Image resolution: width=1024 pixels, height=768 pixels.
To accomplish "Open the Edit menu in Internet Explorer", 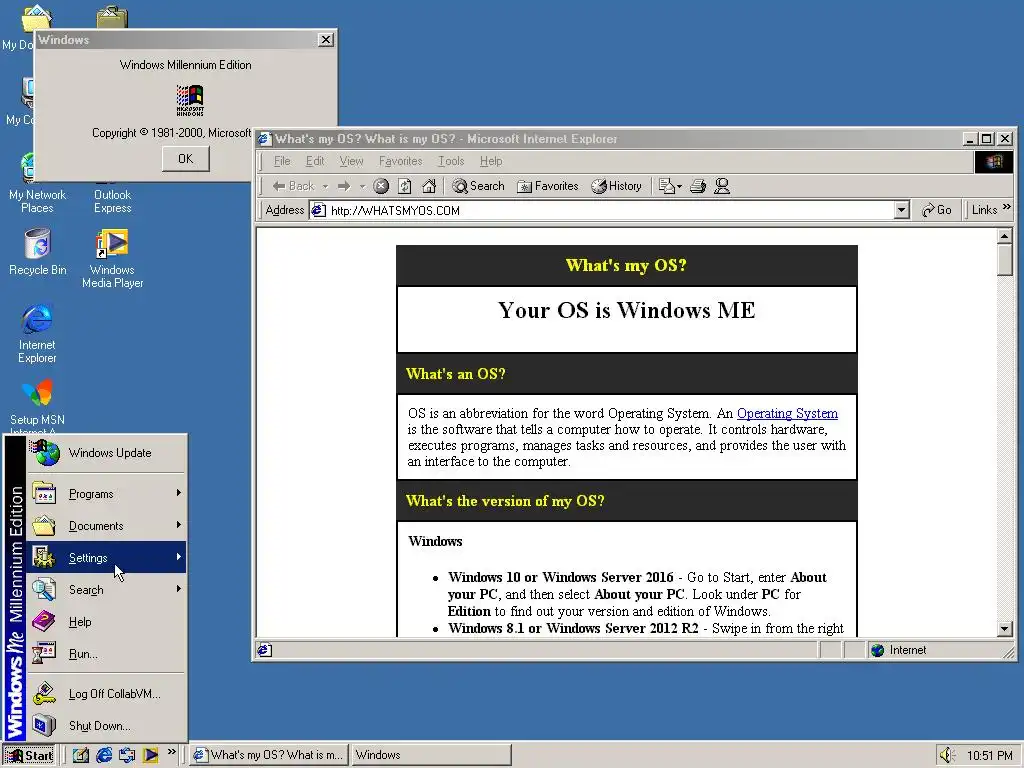I will pyautogui.click(x=315, y=161).
